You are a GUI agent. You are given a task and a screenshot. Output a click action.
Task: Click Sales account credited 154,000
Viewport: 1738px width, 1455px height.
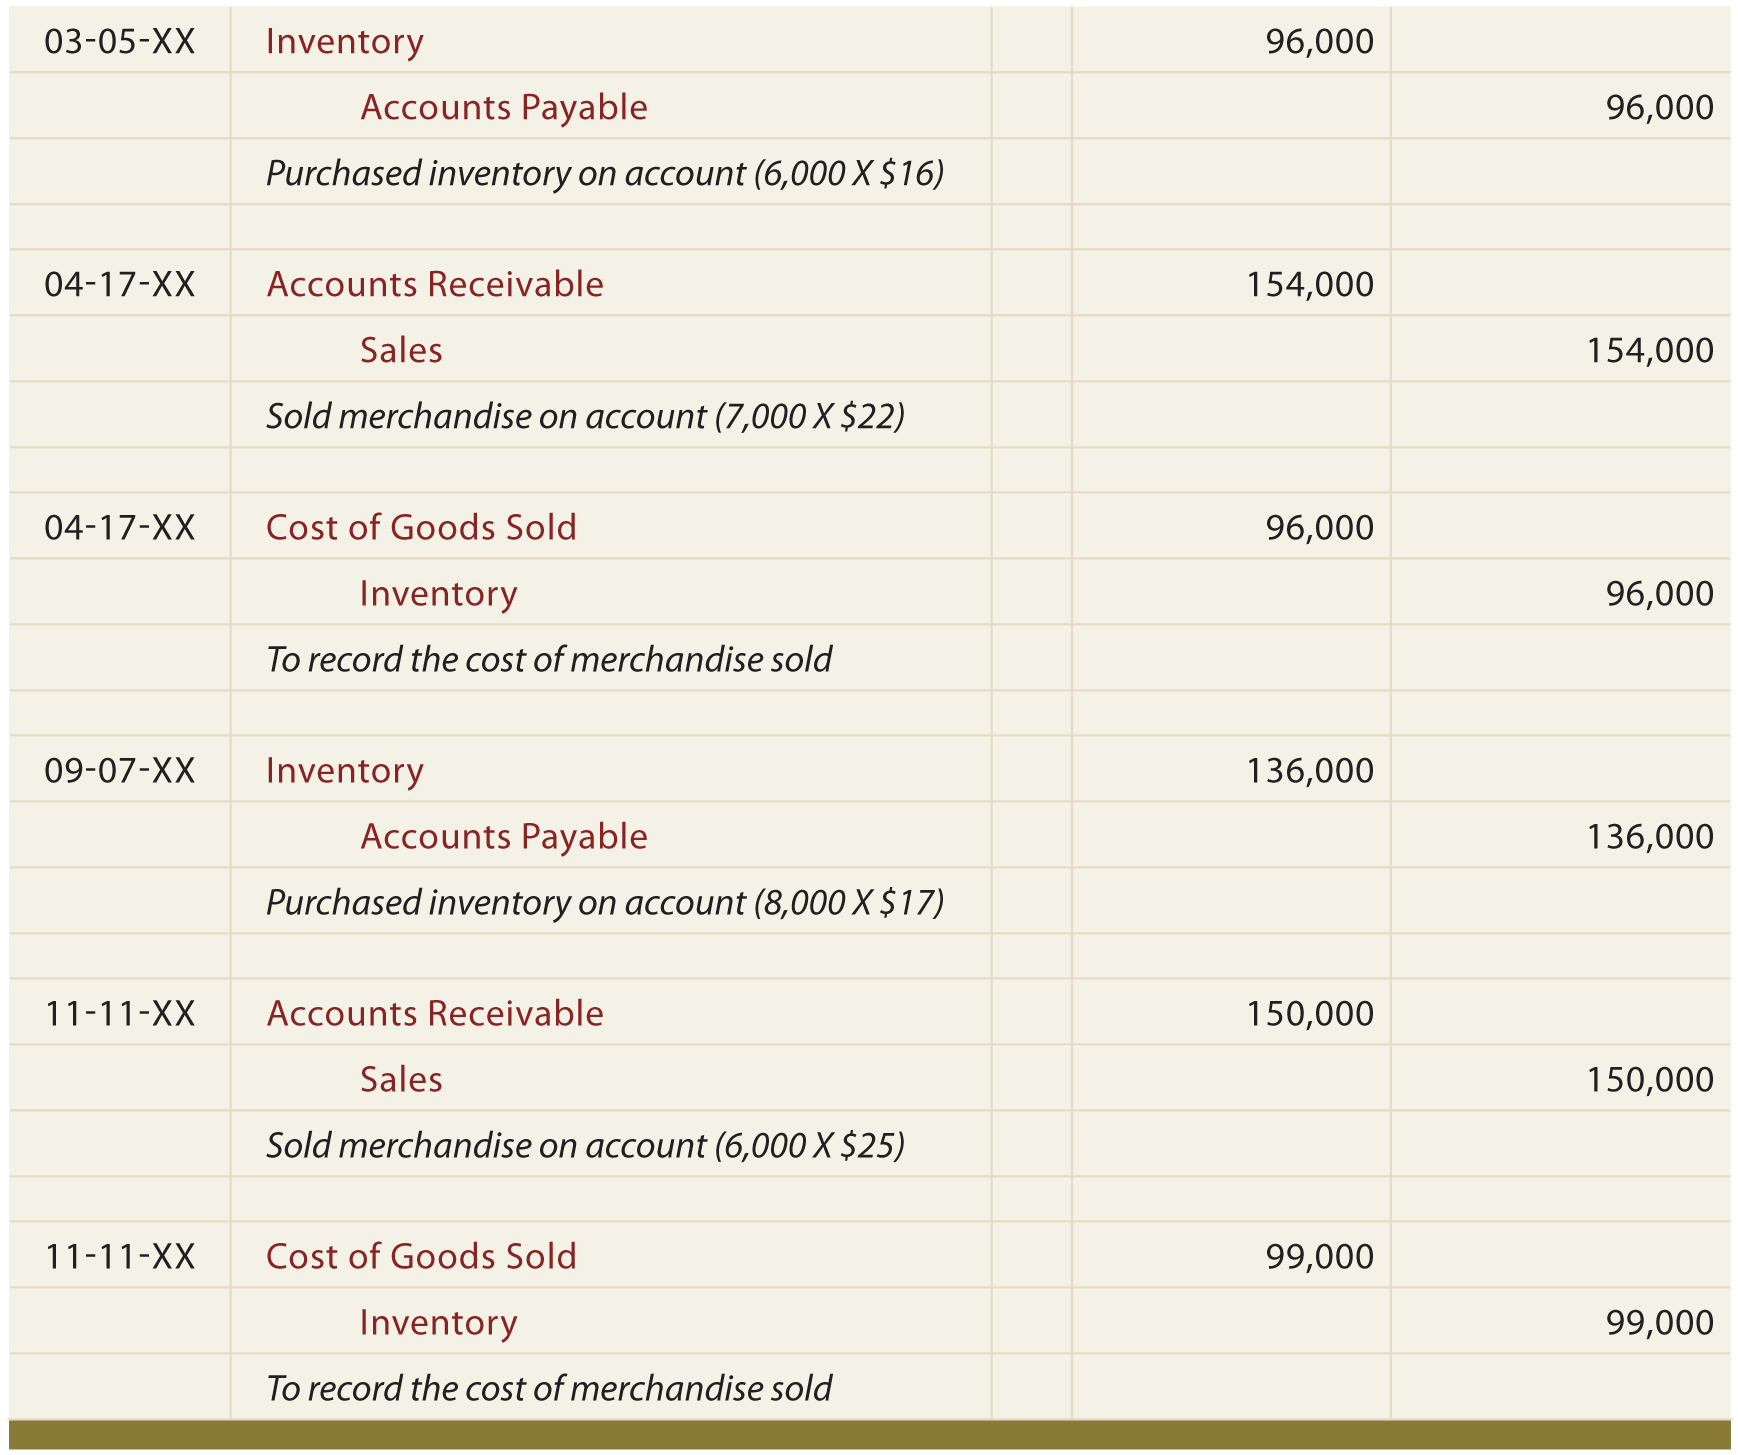[x=401, y=351]
